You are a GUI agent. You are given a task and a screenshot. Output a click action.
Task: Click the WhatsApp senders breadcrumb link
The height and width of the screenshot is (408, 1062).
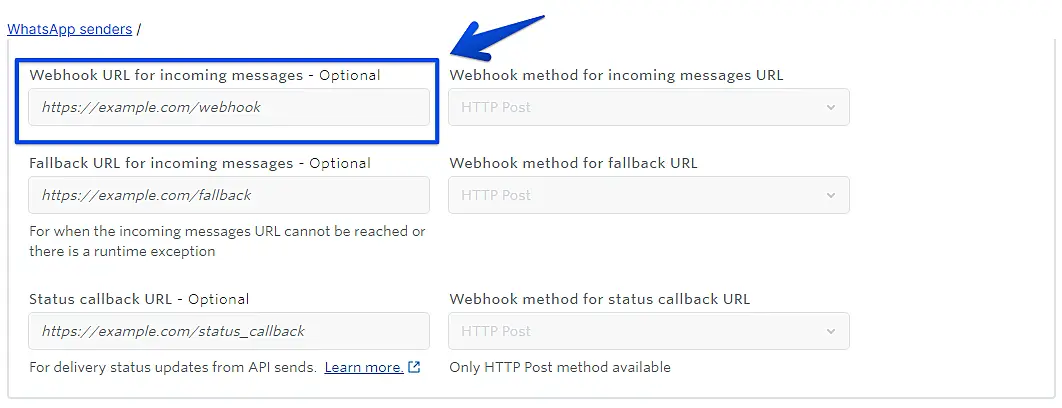[x=70, y=29]
